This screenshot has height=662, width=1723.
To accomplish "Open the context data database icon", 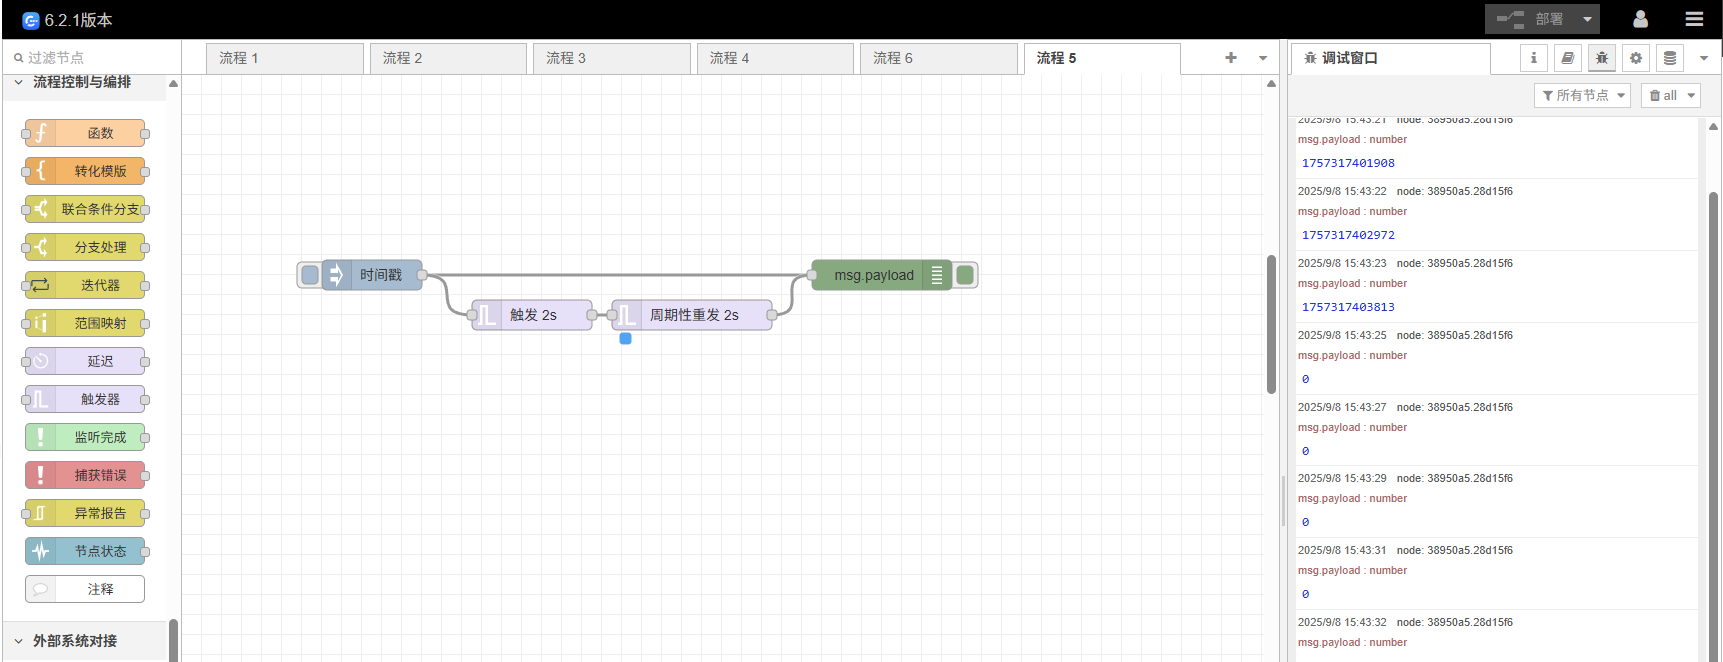I will pos(1669,58).
